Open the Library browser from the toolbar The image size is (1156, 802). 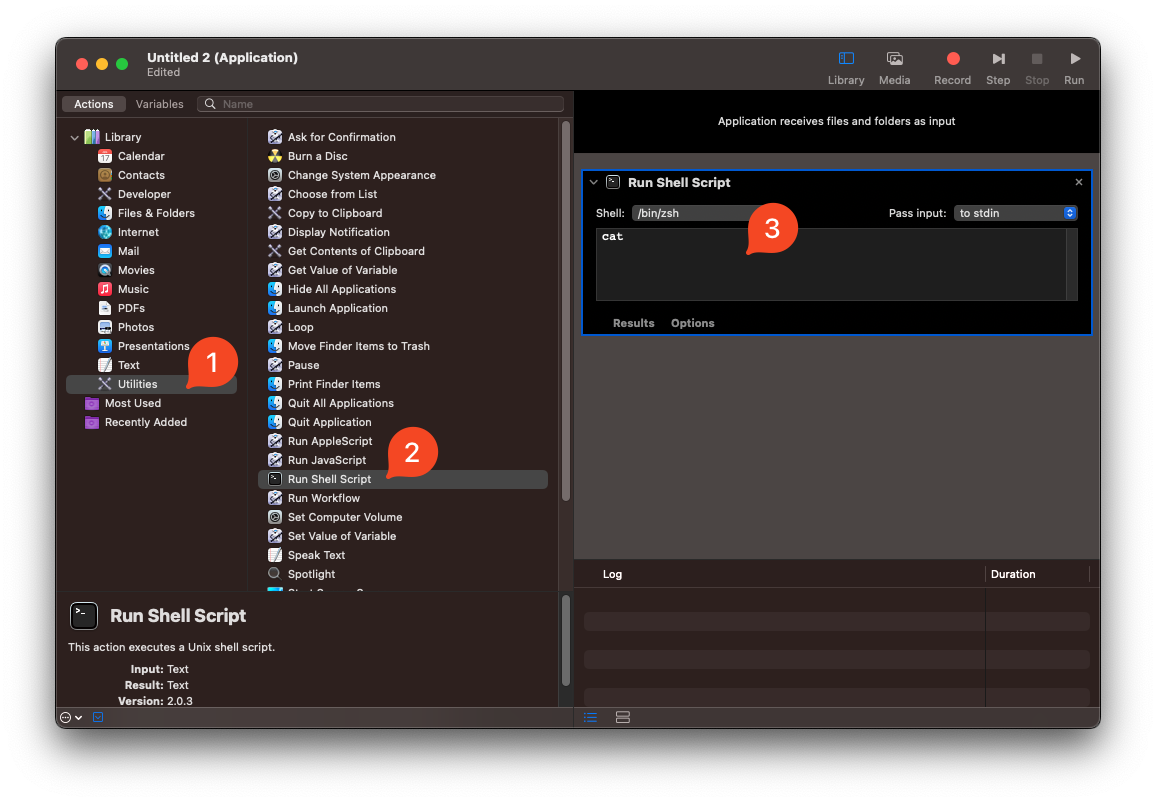click(x=845, y=58)
